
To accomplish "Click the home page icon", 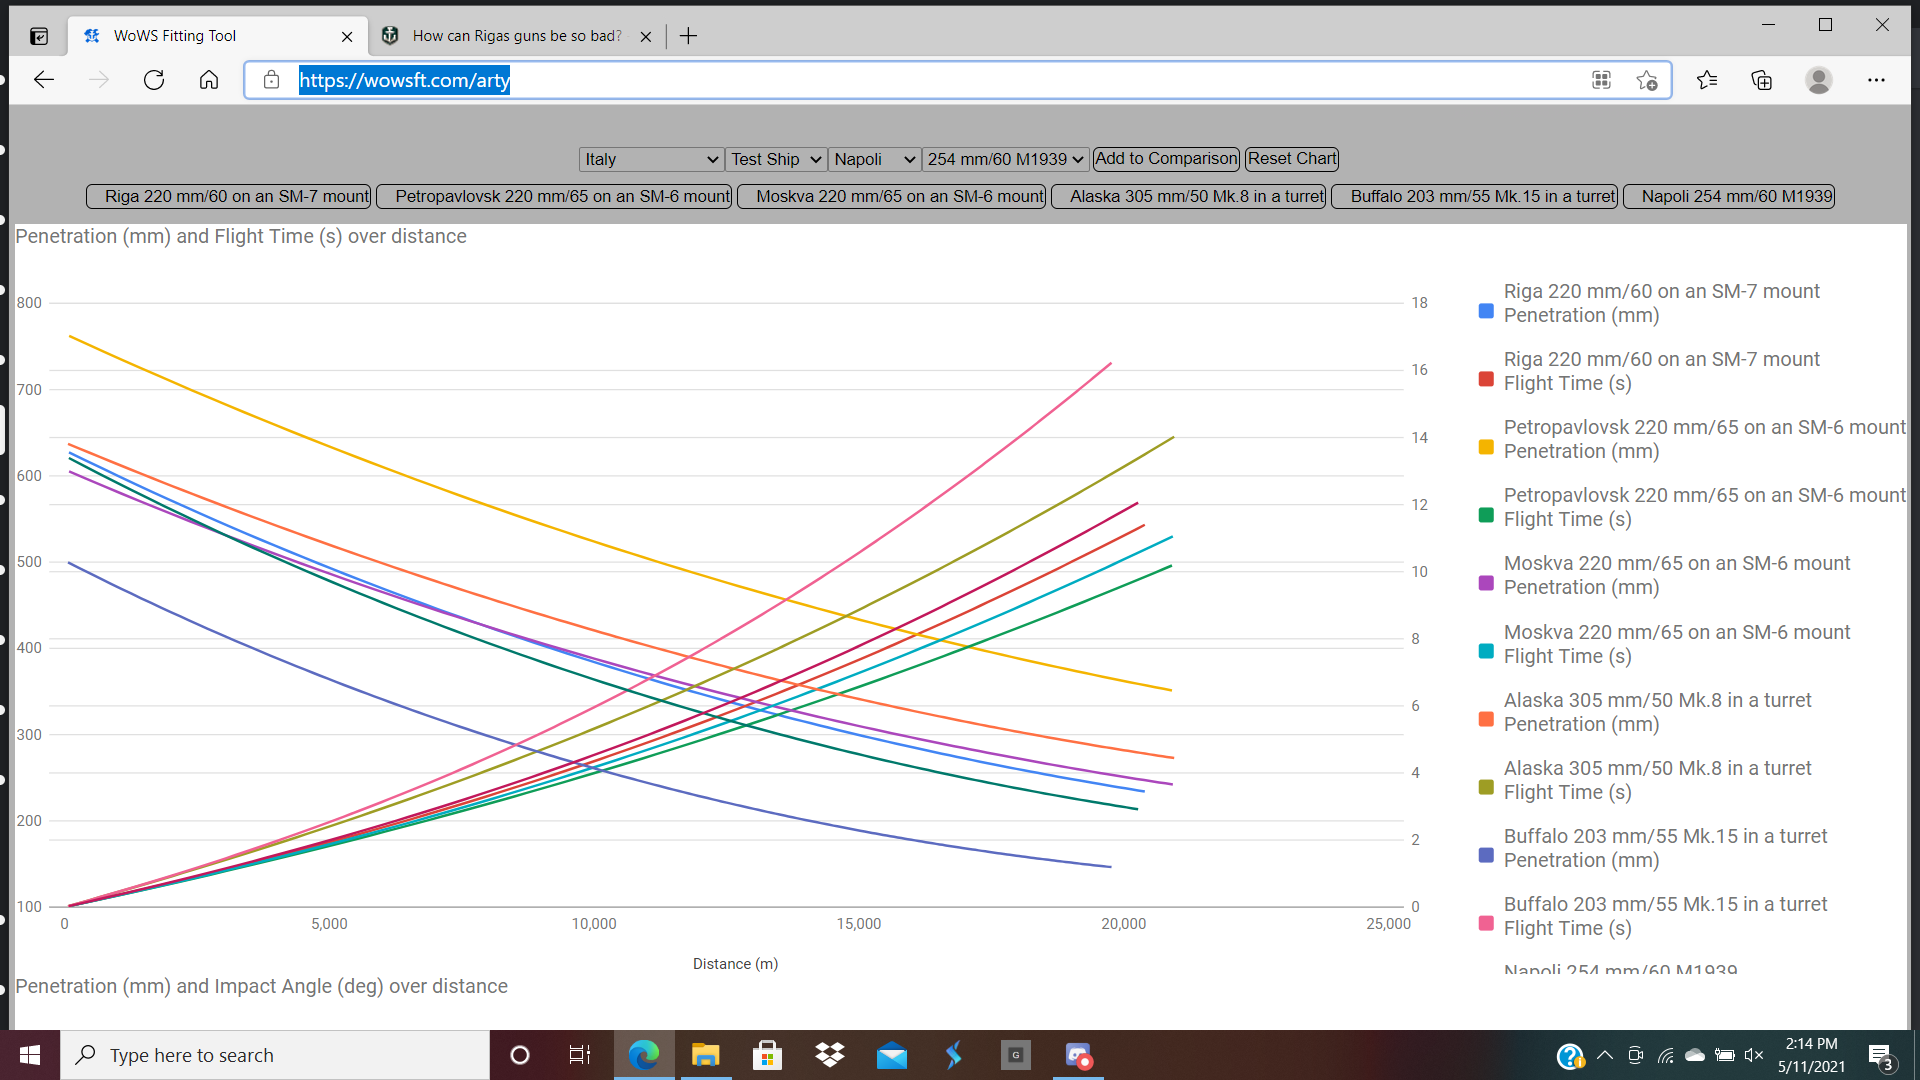I will point(209,80).
